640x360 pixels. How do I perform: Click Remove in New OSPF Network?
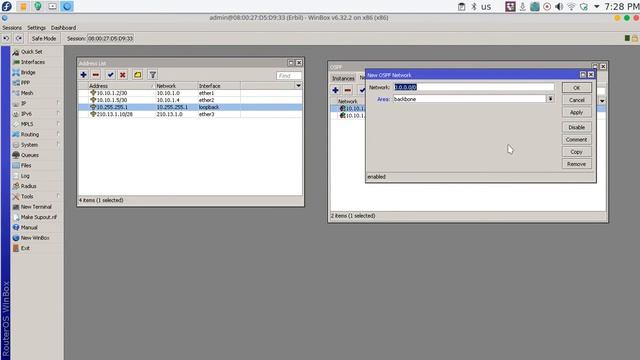click(x=576, y=164)
